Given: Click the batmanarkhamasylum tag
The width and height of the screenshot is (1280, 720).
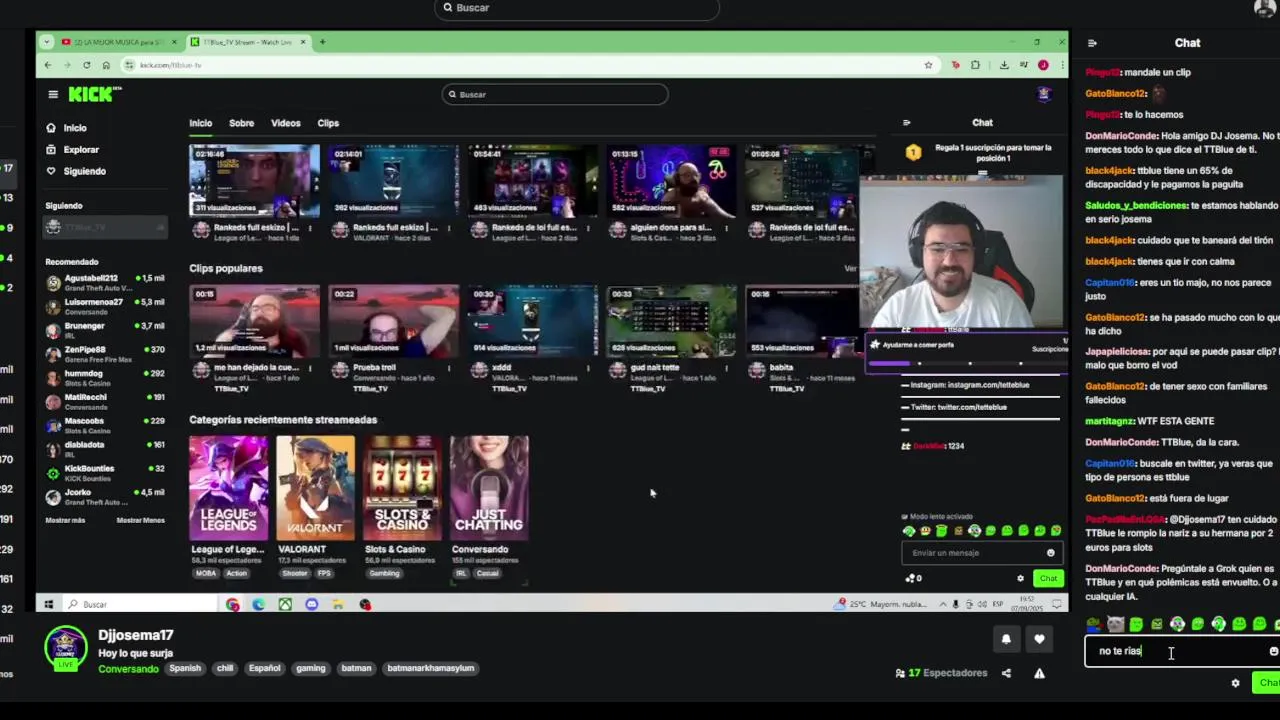Looking at the screenshot, I should tap(431, 668).
